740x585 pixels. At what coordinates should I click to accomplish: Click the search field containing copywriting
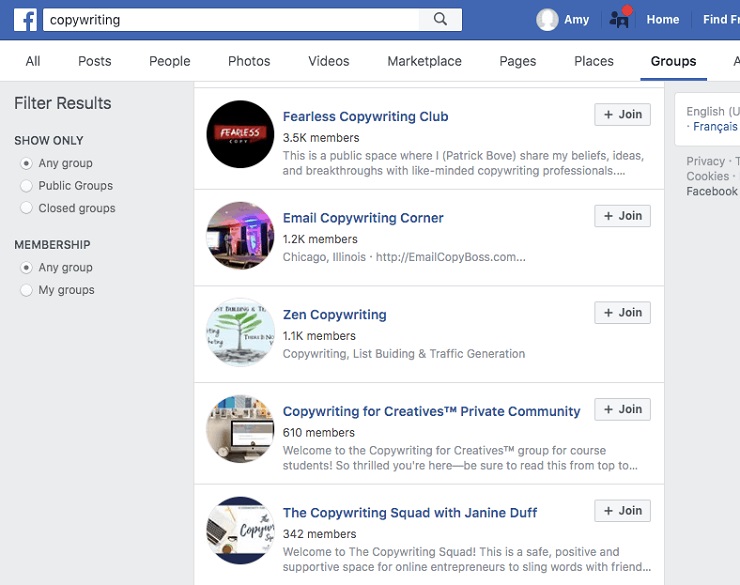[x=231, y=20]
